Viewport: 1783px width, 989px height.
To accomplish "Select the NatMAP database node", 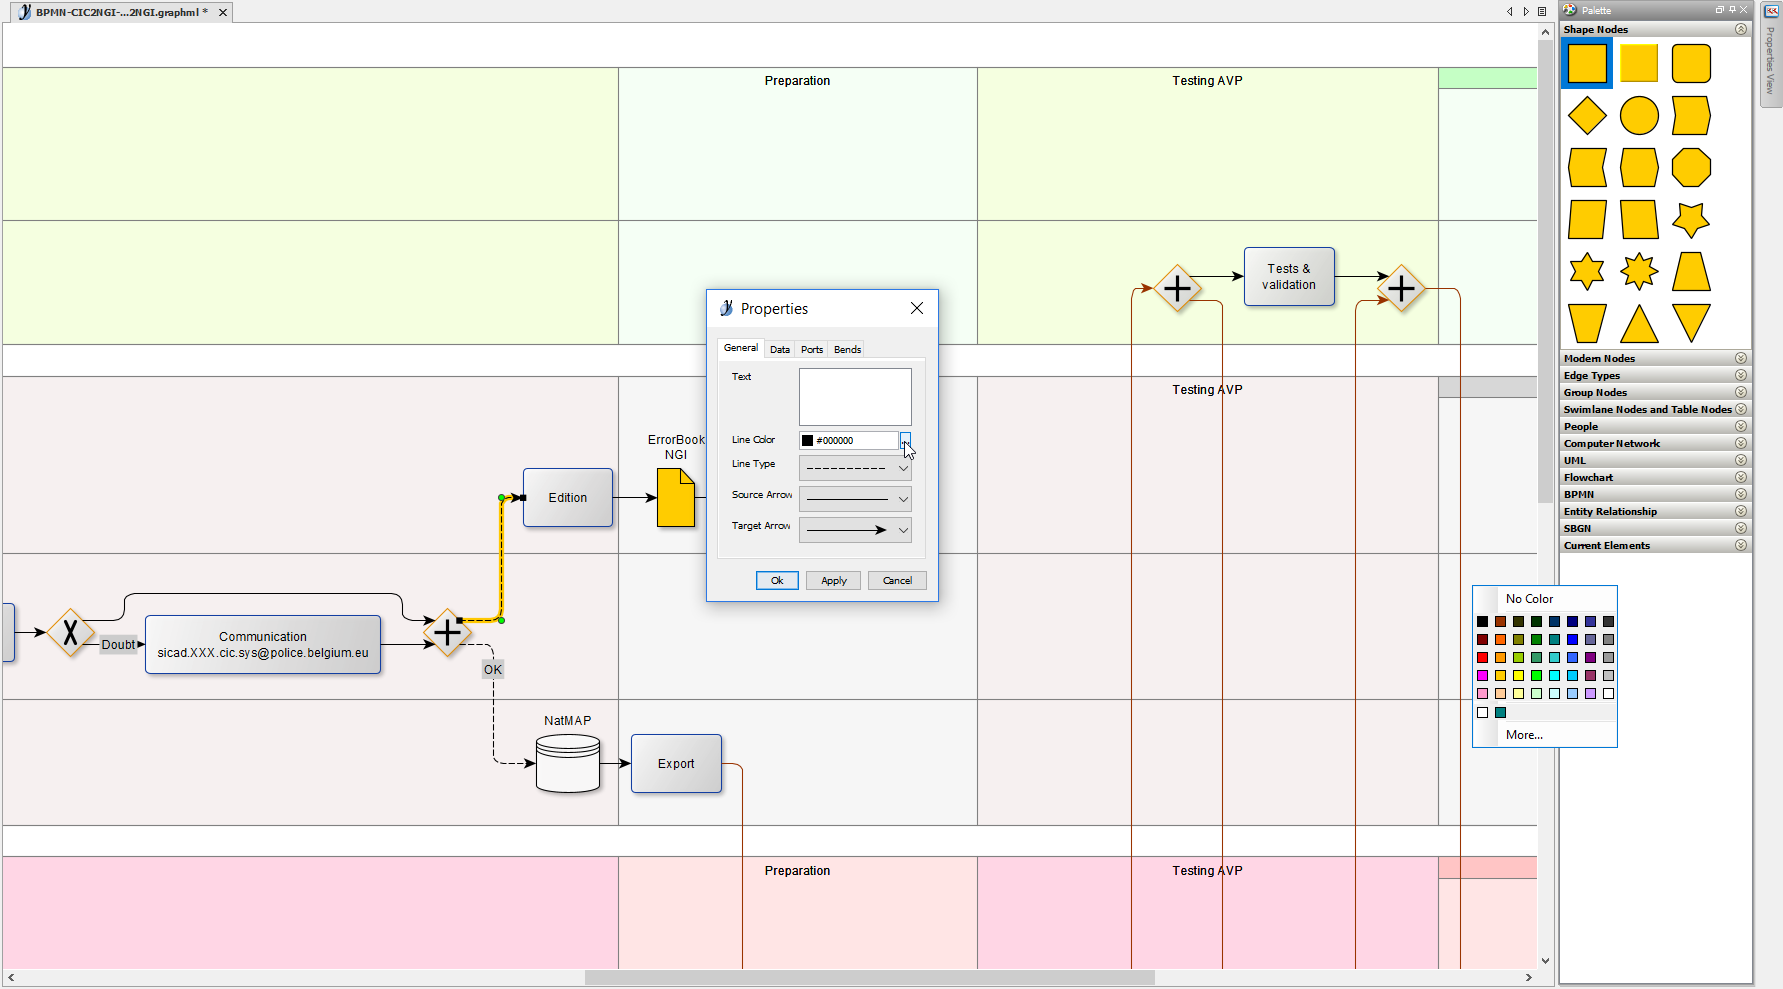I will [x=568, y=763].
